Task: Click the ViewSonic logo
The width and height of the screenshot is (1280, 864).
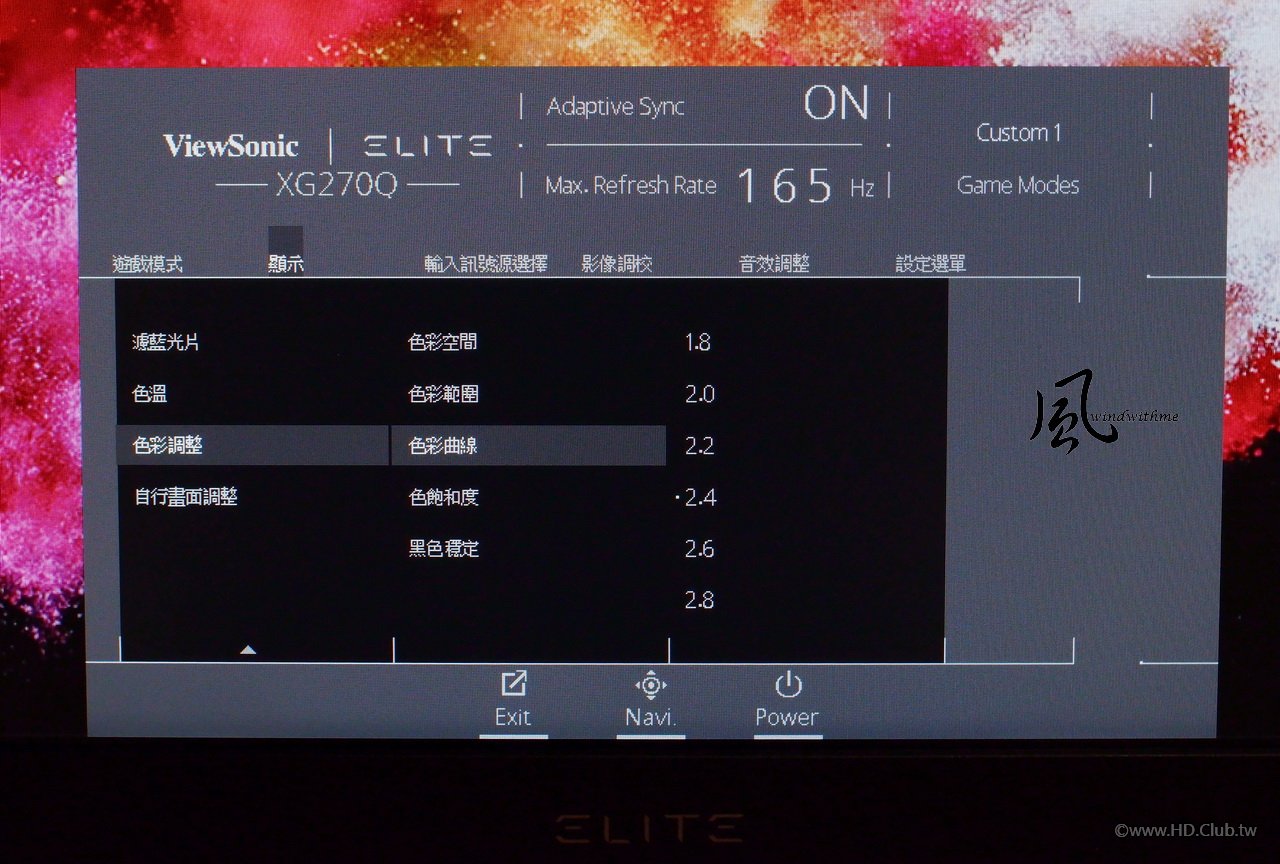Action: [231, 146]
